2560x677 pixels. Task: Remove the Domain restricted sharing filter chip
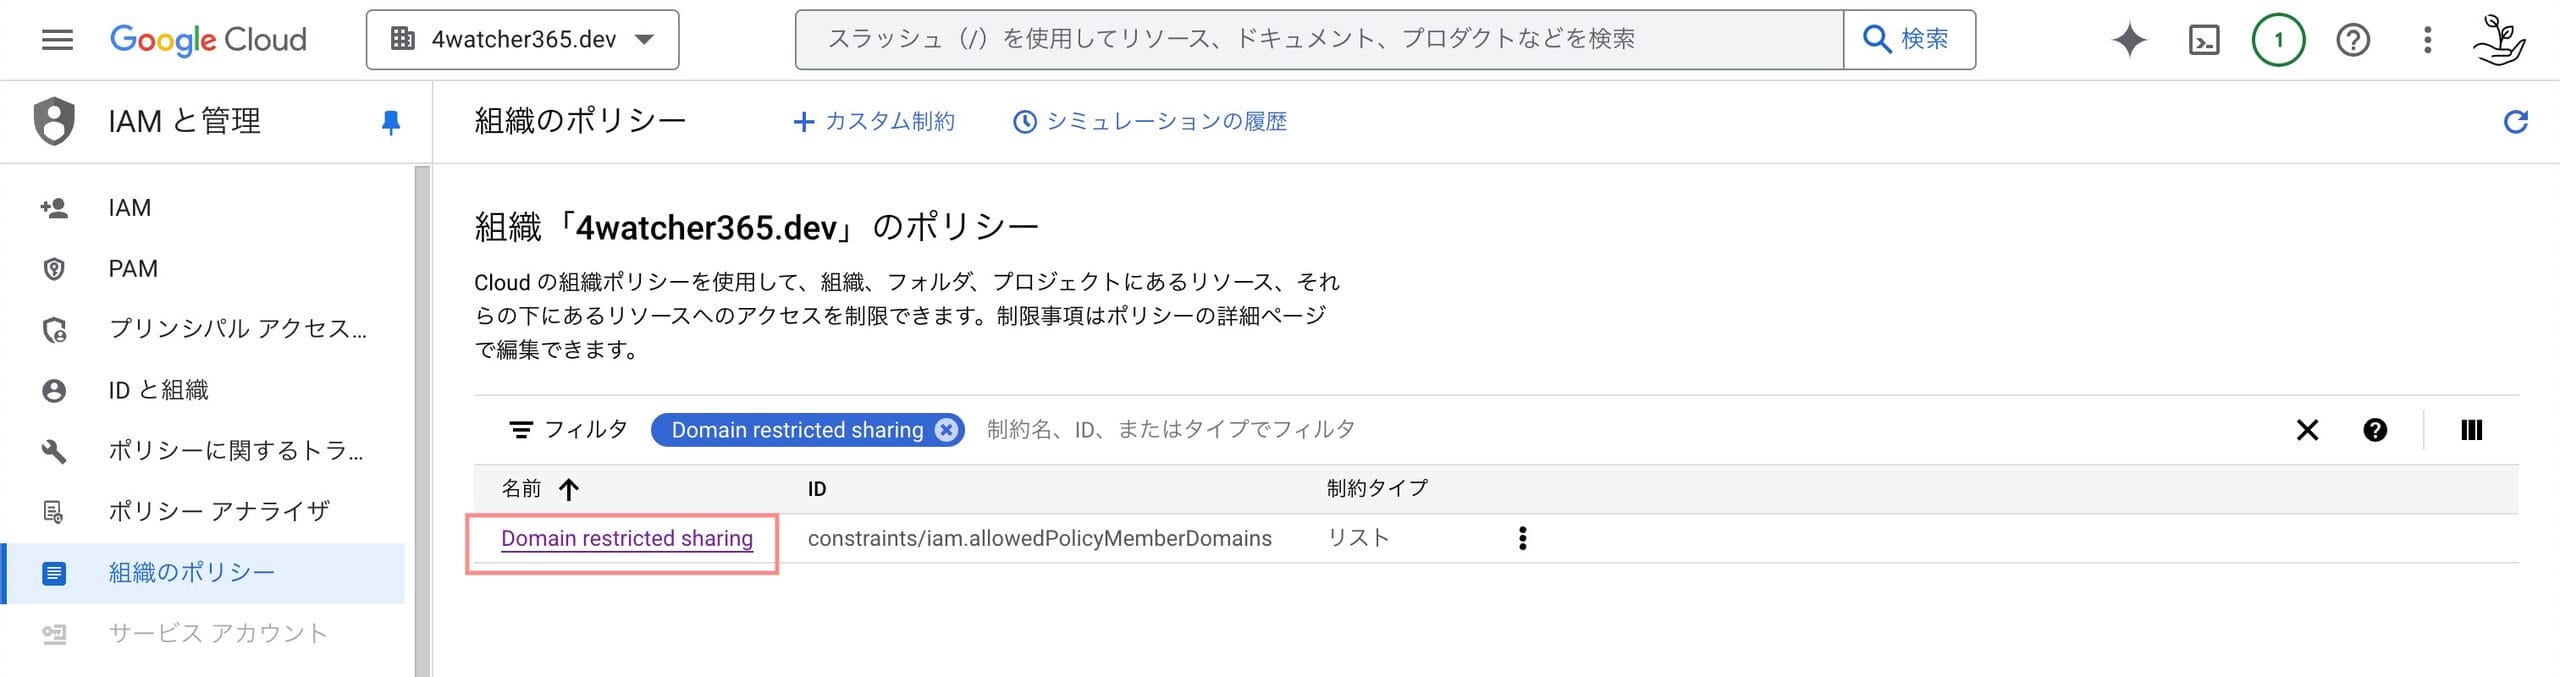tap(945, 430)
